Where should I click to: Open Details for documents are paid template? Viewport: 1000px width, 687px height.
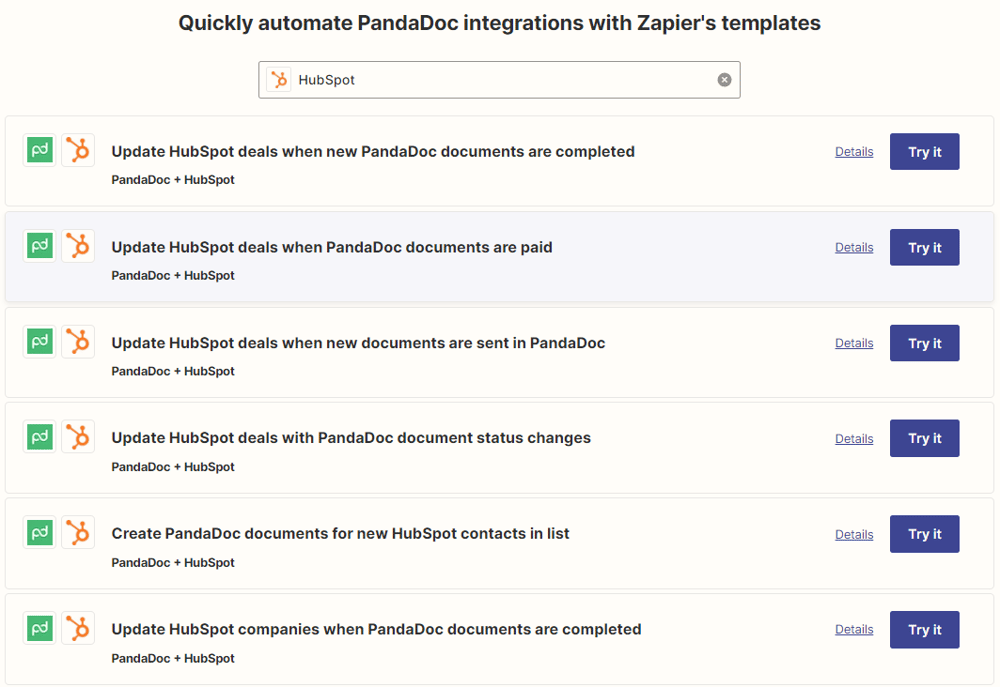coord(854,247)
